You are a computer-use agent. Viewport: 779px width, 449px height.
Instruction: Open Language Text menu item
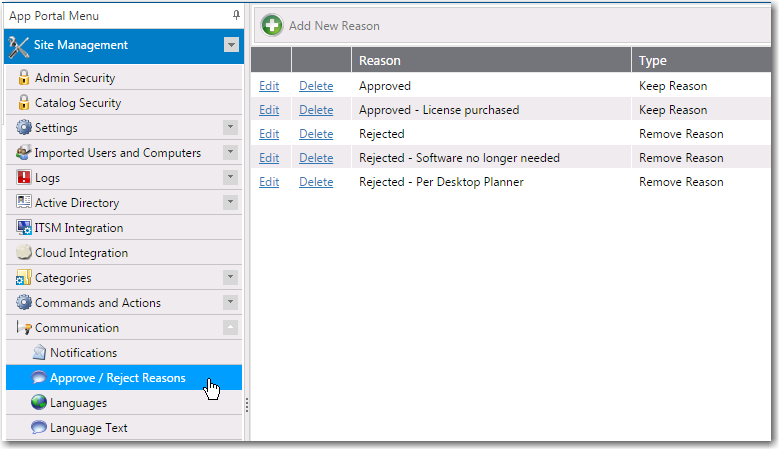tap(88, 428)
